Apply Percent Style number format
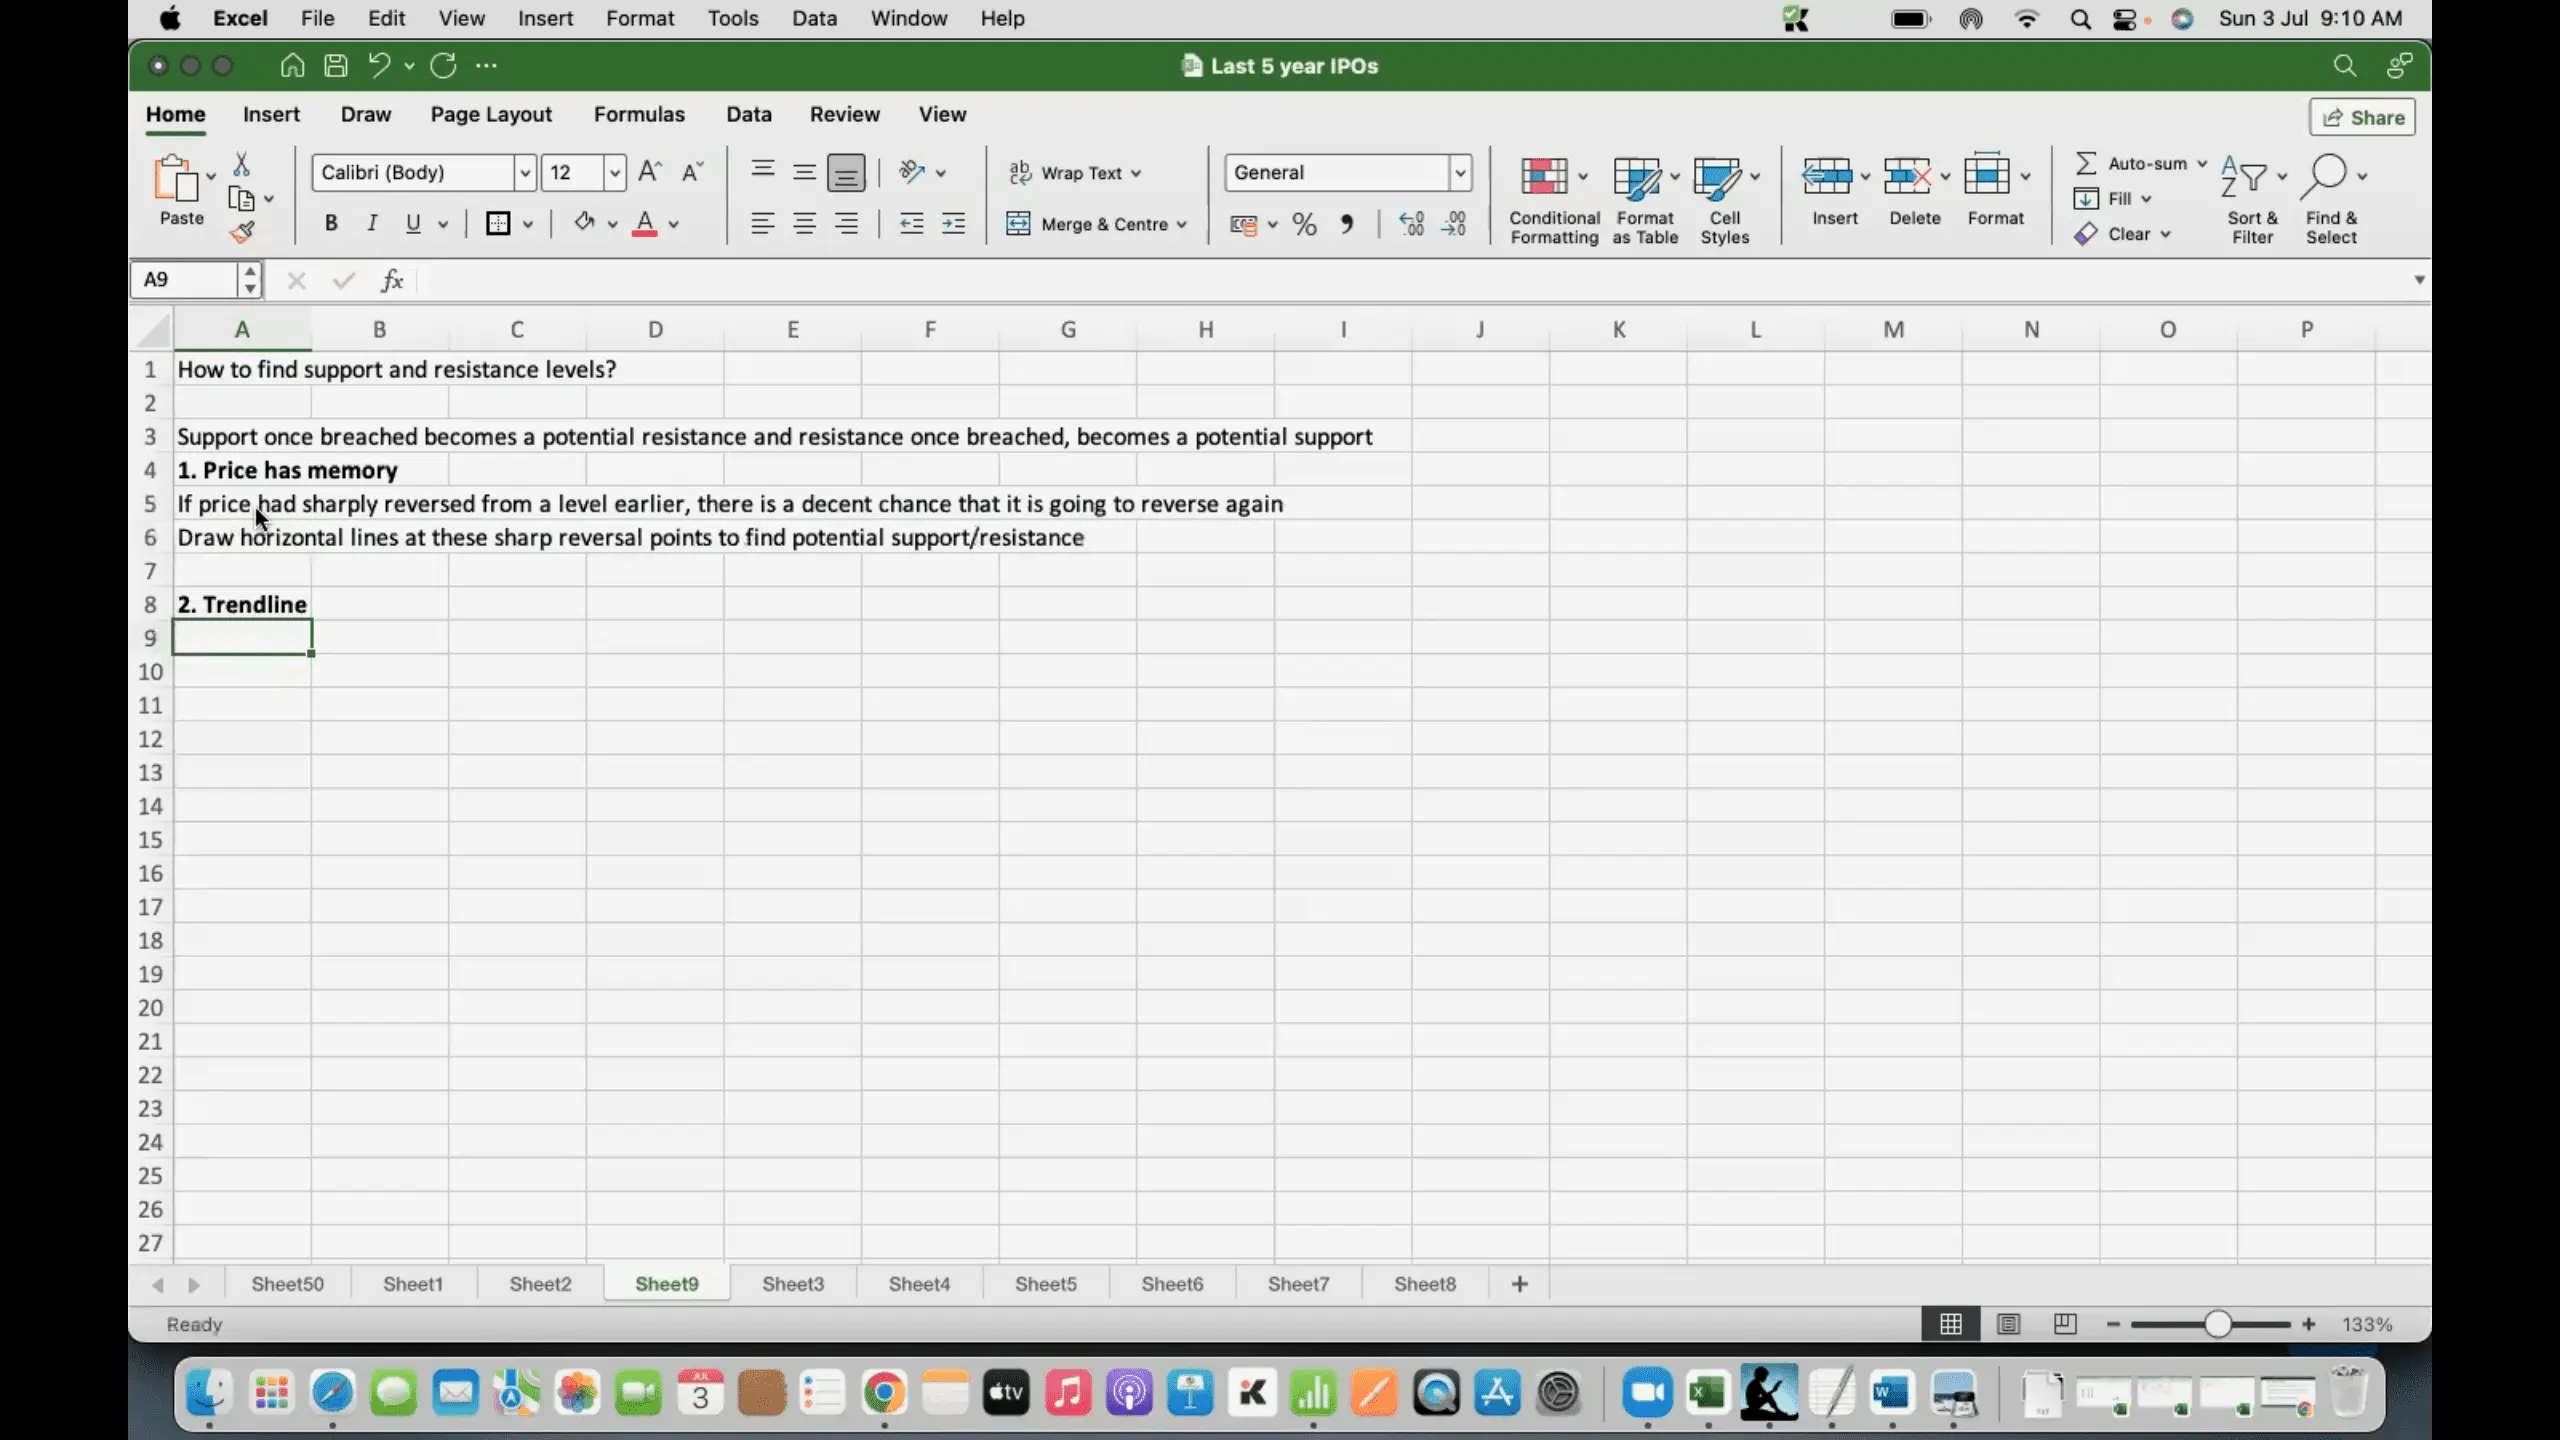 coord(1304,224)
